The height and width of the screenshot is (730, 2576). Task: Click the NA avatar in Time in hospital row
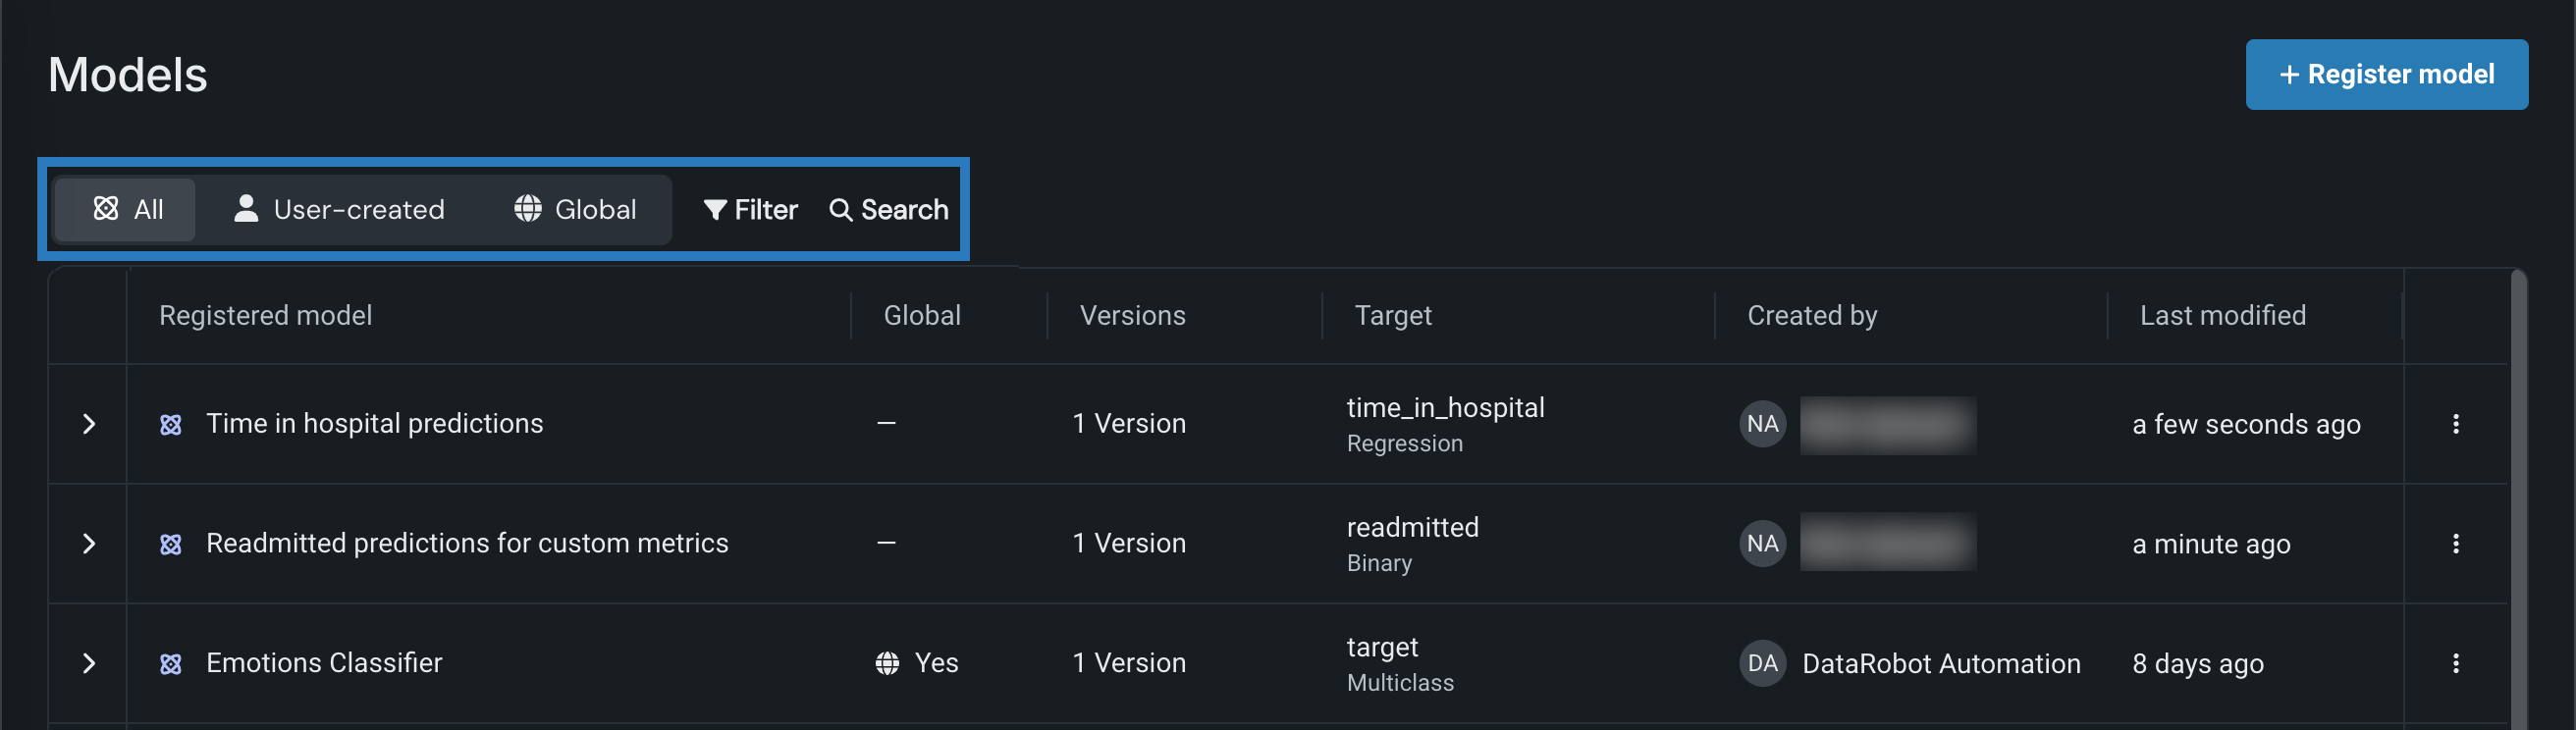[1762, 424]
